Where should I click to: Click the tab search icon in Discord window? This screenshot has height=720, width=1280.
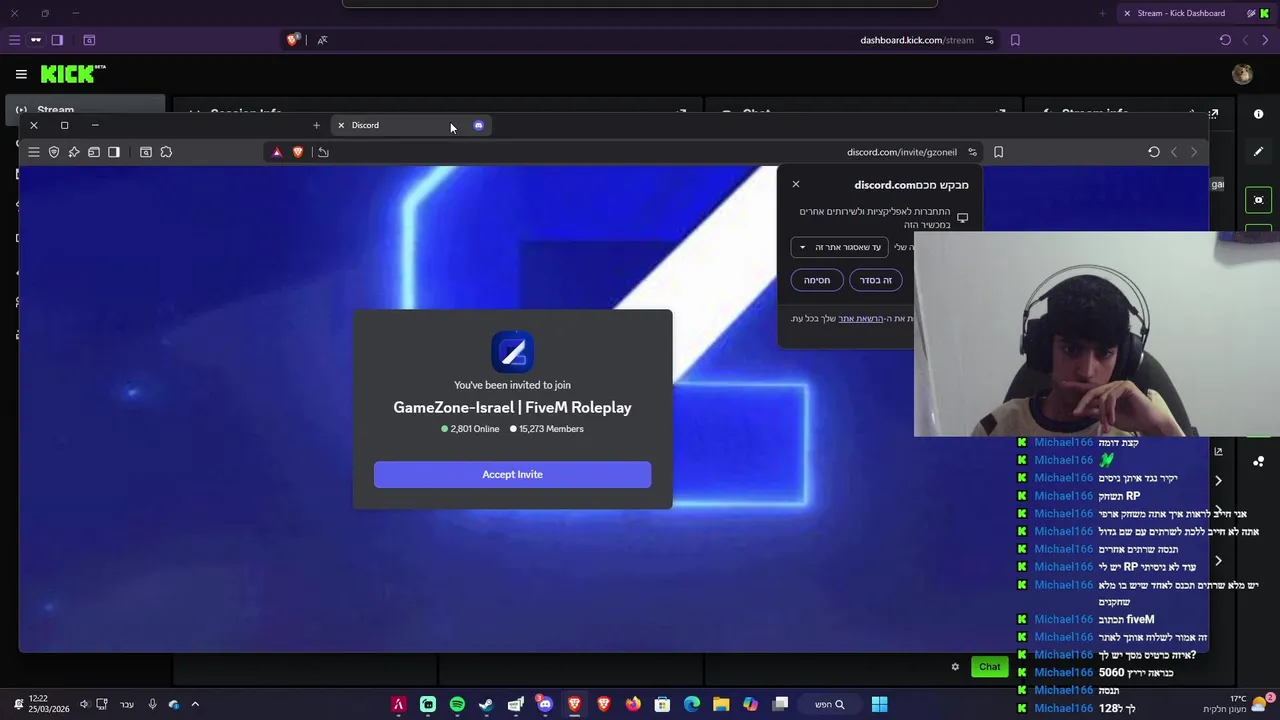[146, 152]
